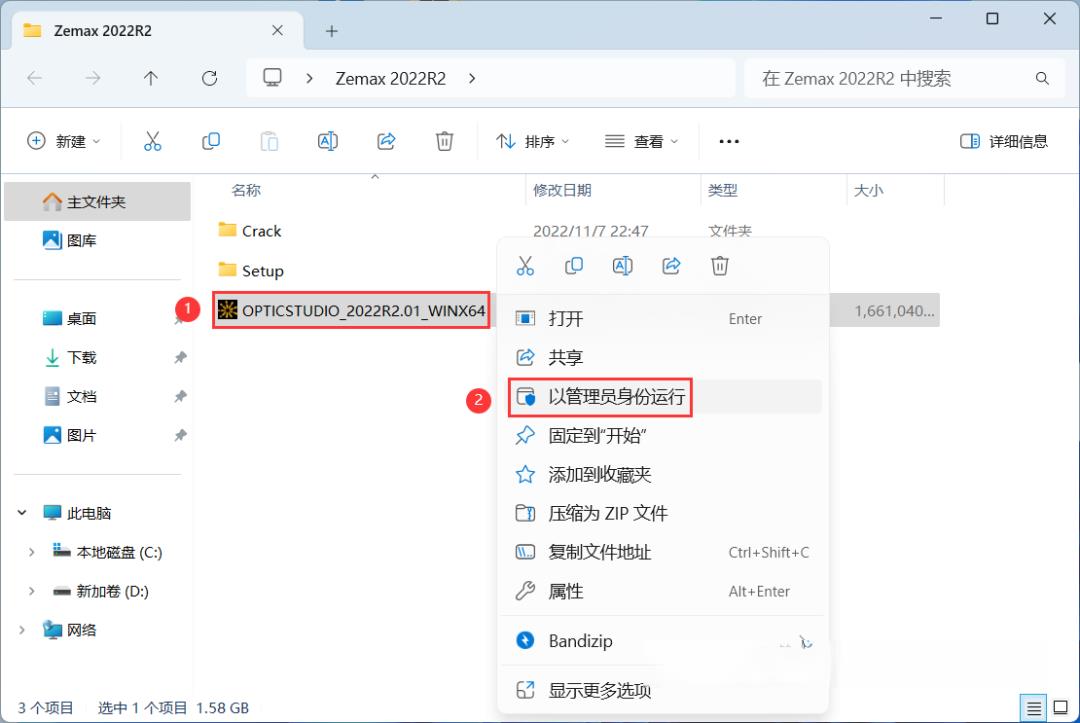
Task: Click the context menu Rename icon
Action: (x=622, y=266)
